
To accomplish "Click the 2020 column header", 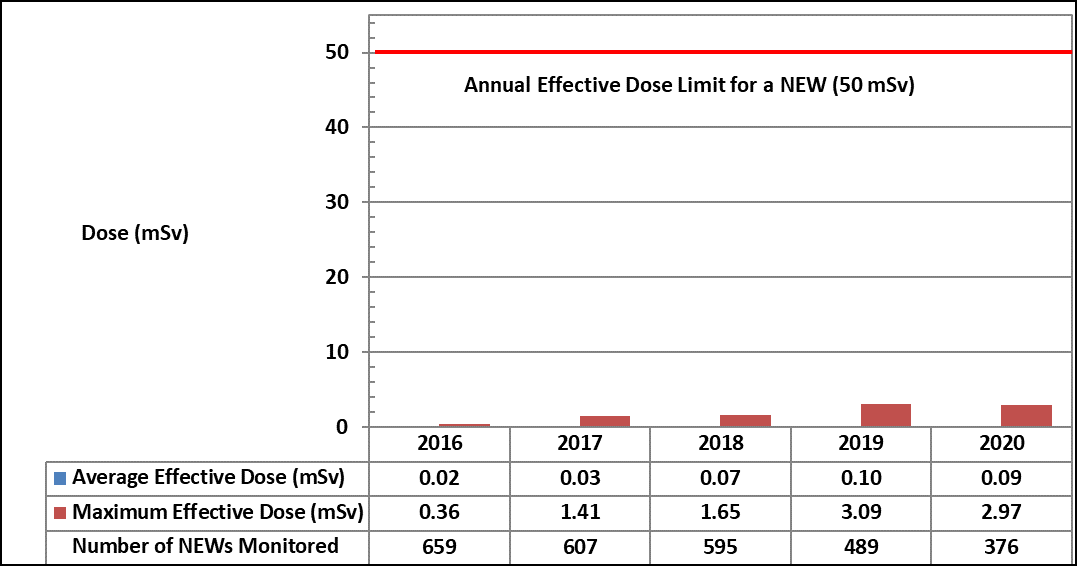I will [1001, 443].
